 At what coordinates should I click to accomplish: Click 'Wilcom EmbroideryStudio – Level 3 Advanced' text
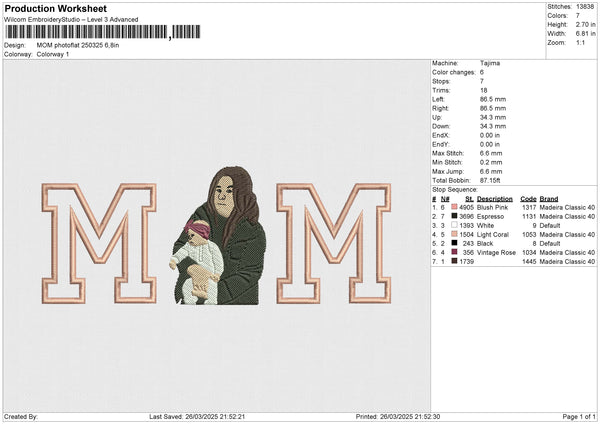[71, 20]
